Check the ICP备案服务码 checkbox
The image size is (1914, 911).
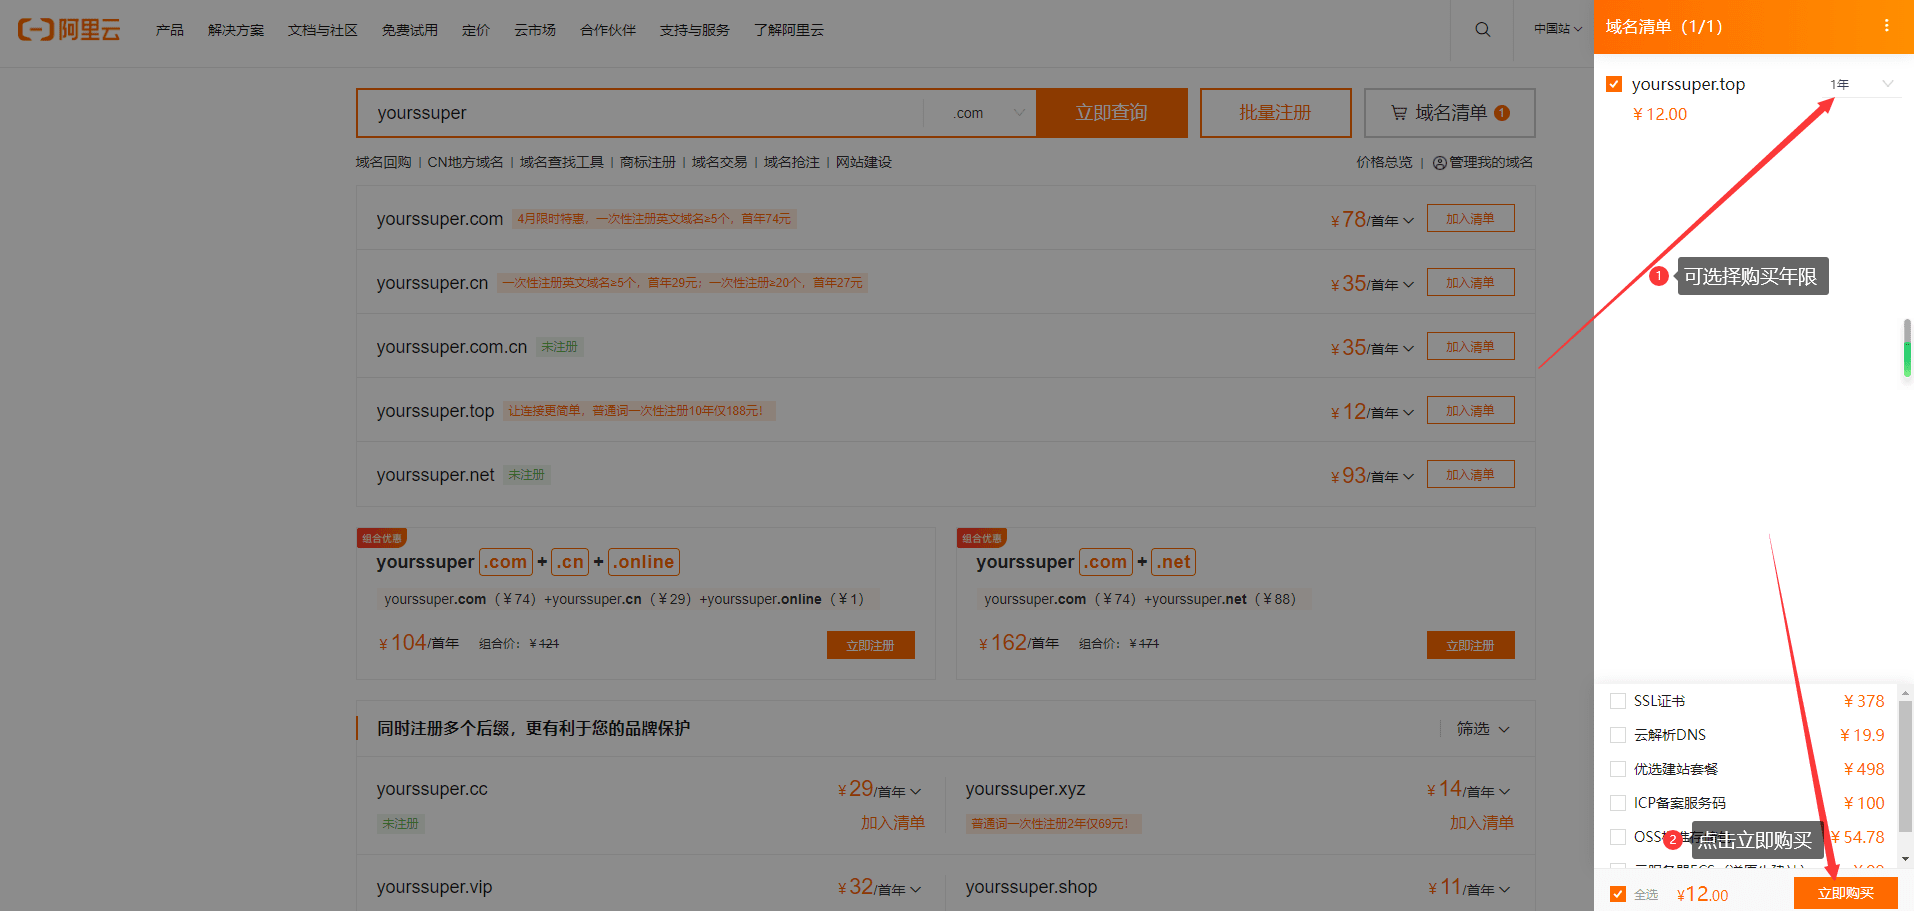(x=1618, y=803)
